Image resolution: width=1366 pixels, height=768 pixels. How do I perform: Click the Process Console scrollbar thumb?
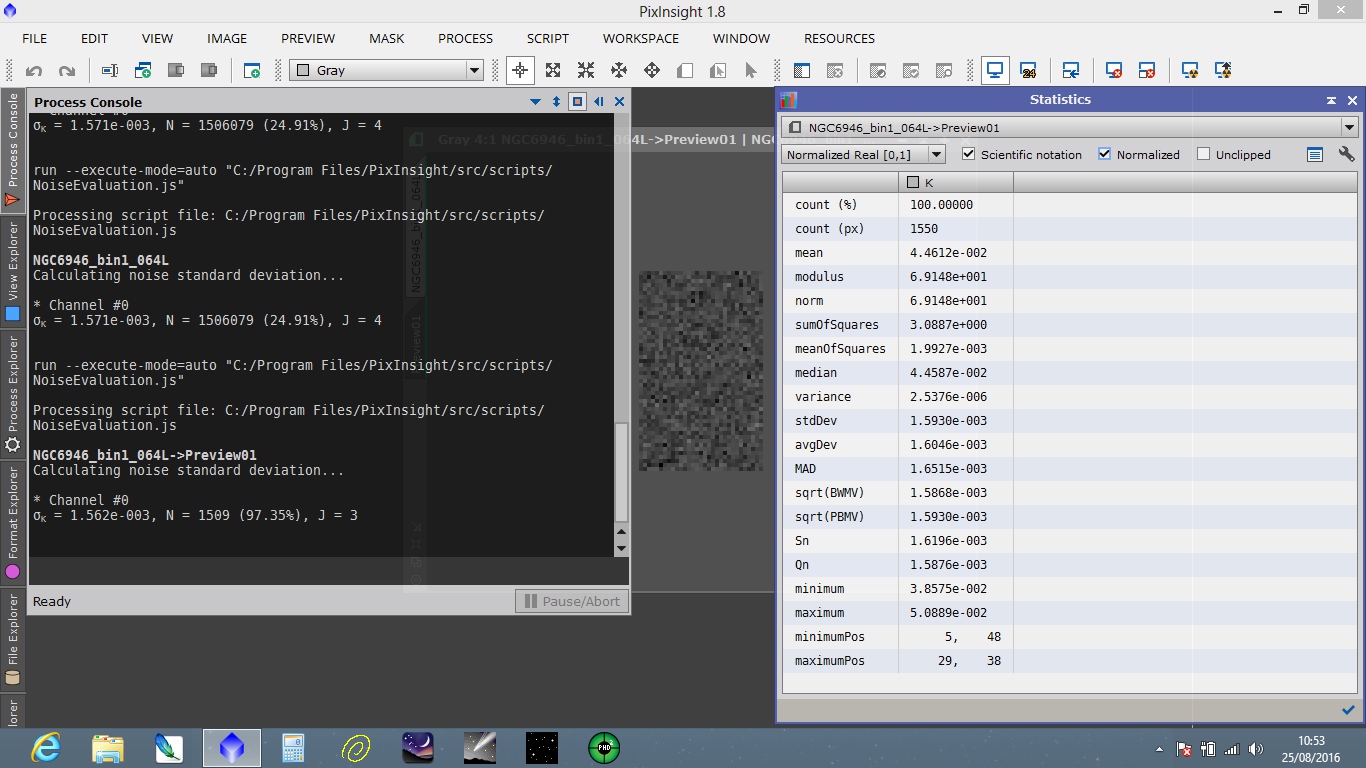621,472
